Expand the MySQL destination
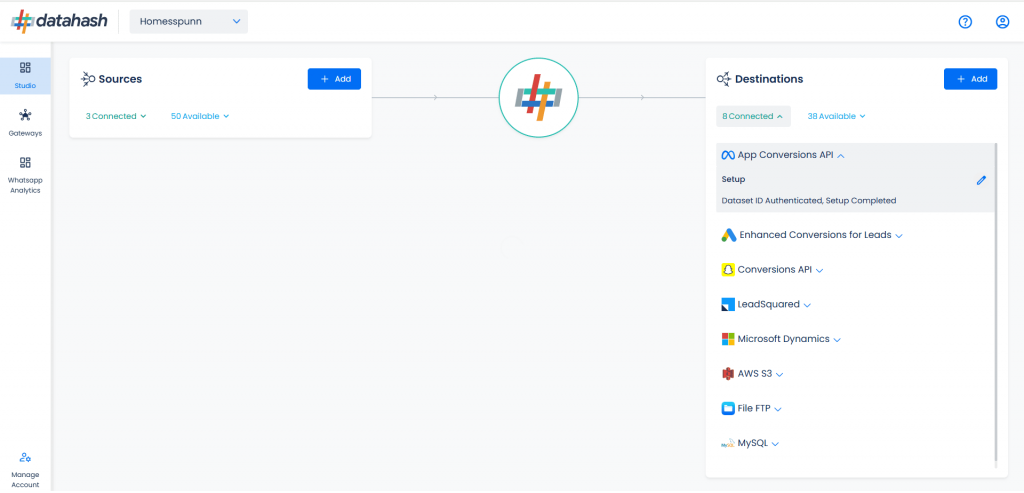Screen dimensions: 1024x493 pos(775,444)
